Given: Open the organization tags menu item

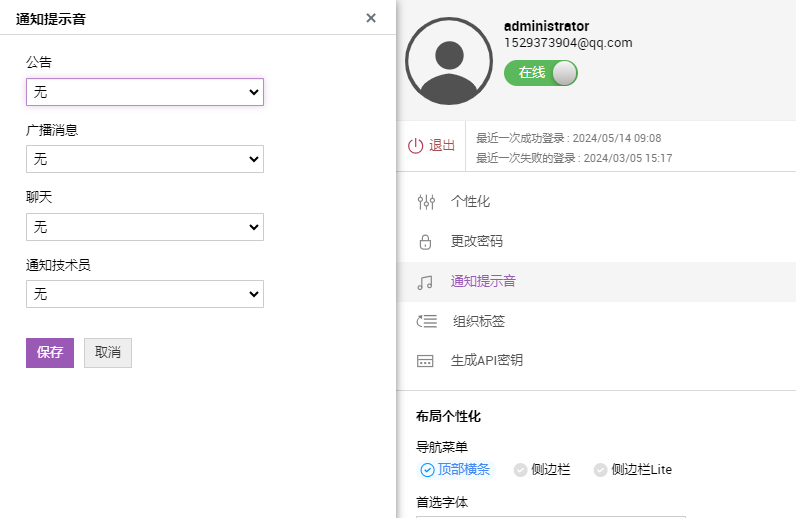Looking at the screenshot, I should (479, 322).
